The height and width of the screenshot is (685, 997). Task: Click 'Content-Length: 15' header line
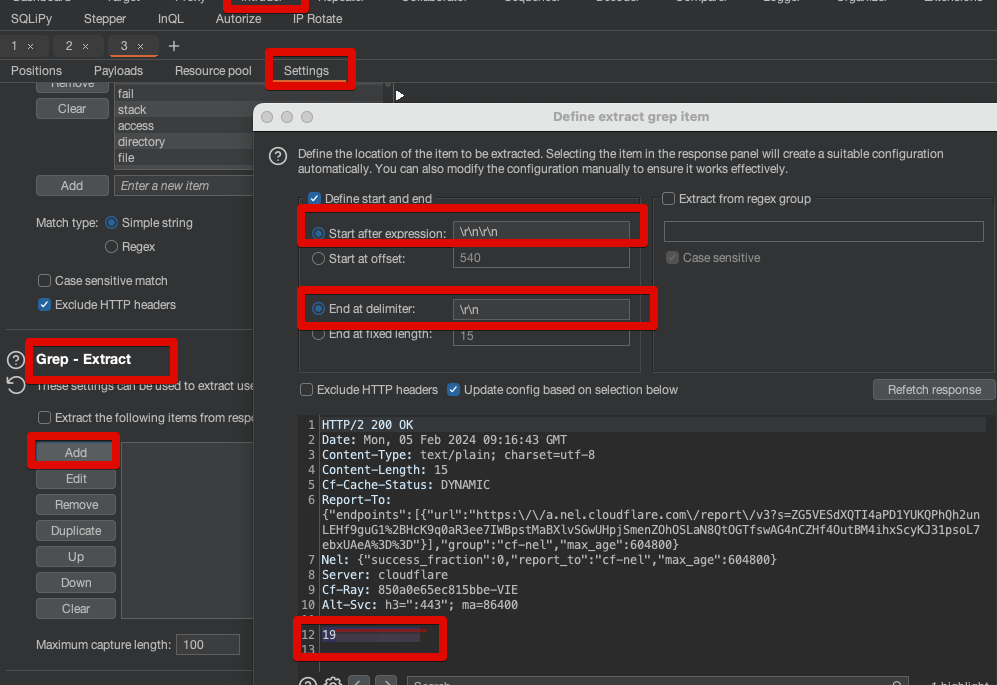[385, 470]
